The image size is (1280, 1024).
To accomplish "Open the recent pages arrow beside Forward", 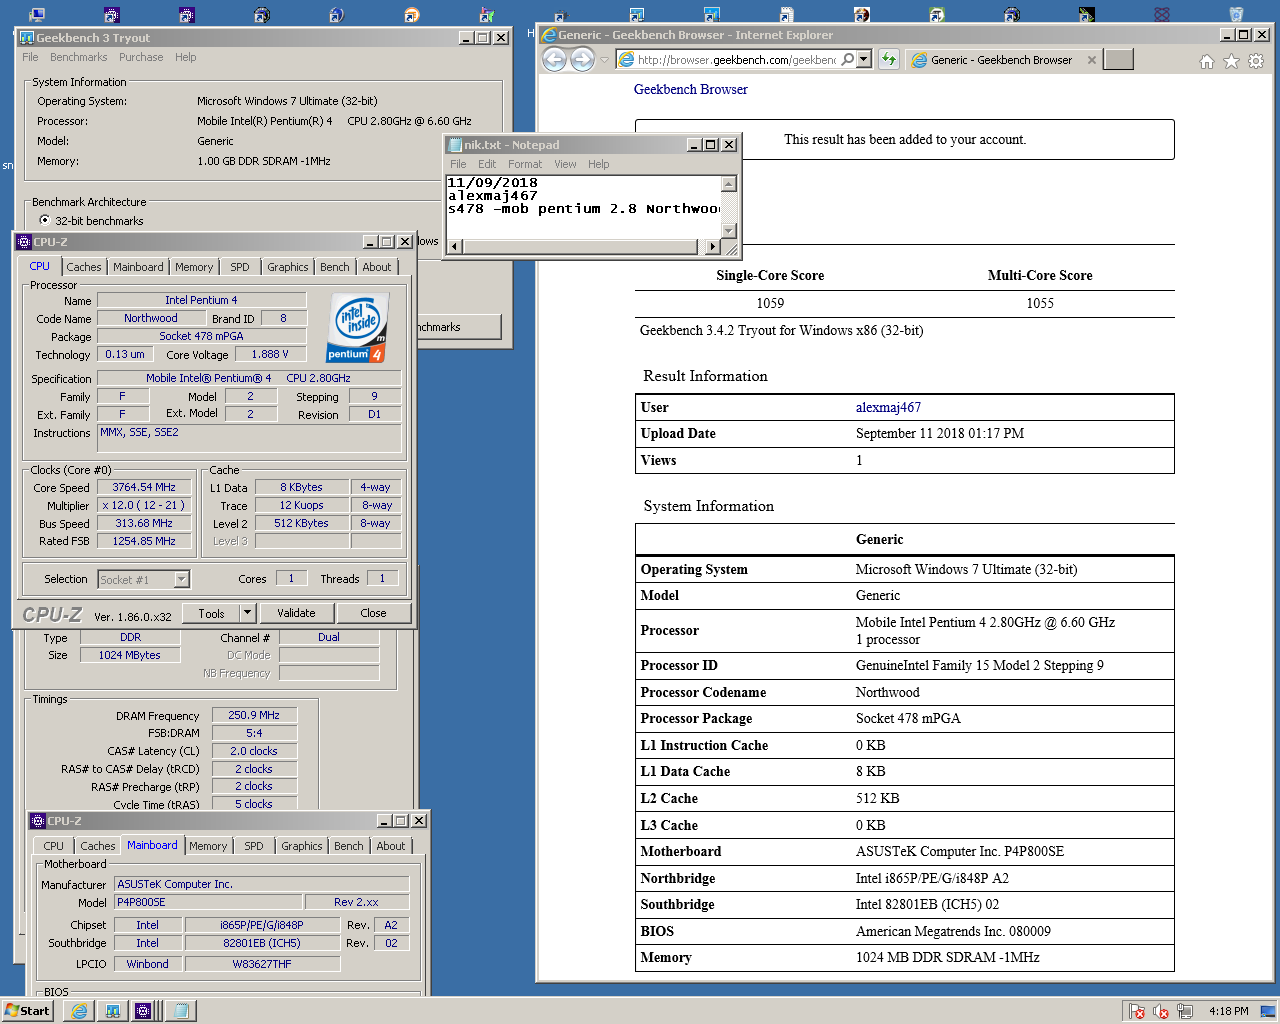I will click(604, 60).
